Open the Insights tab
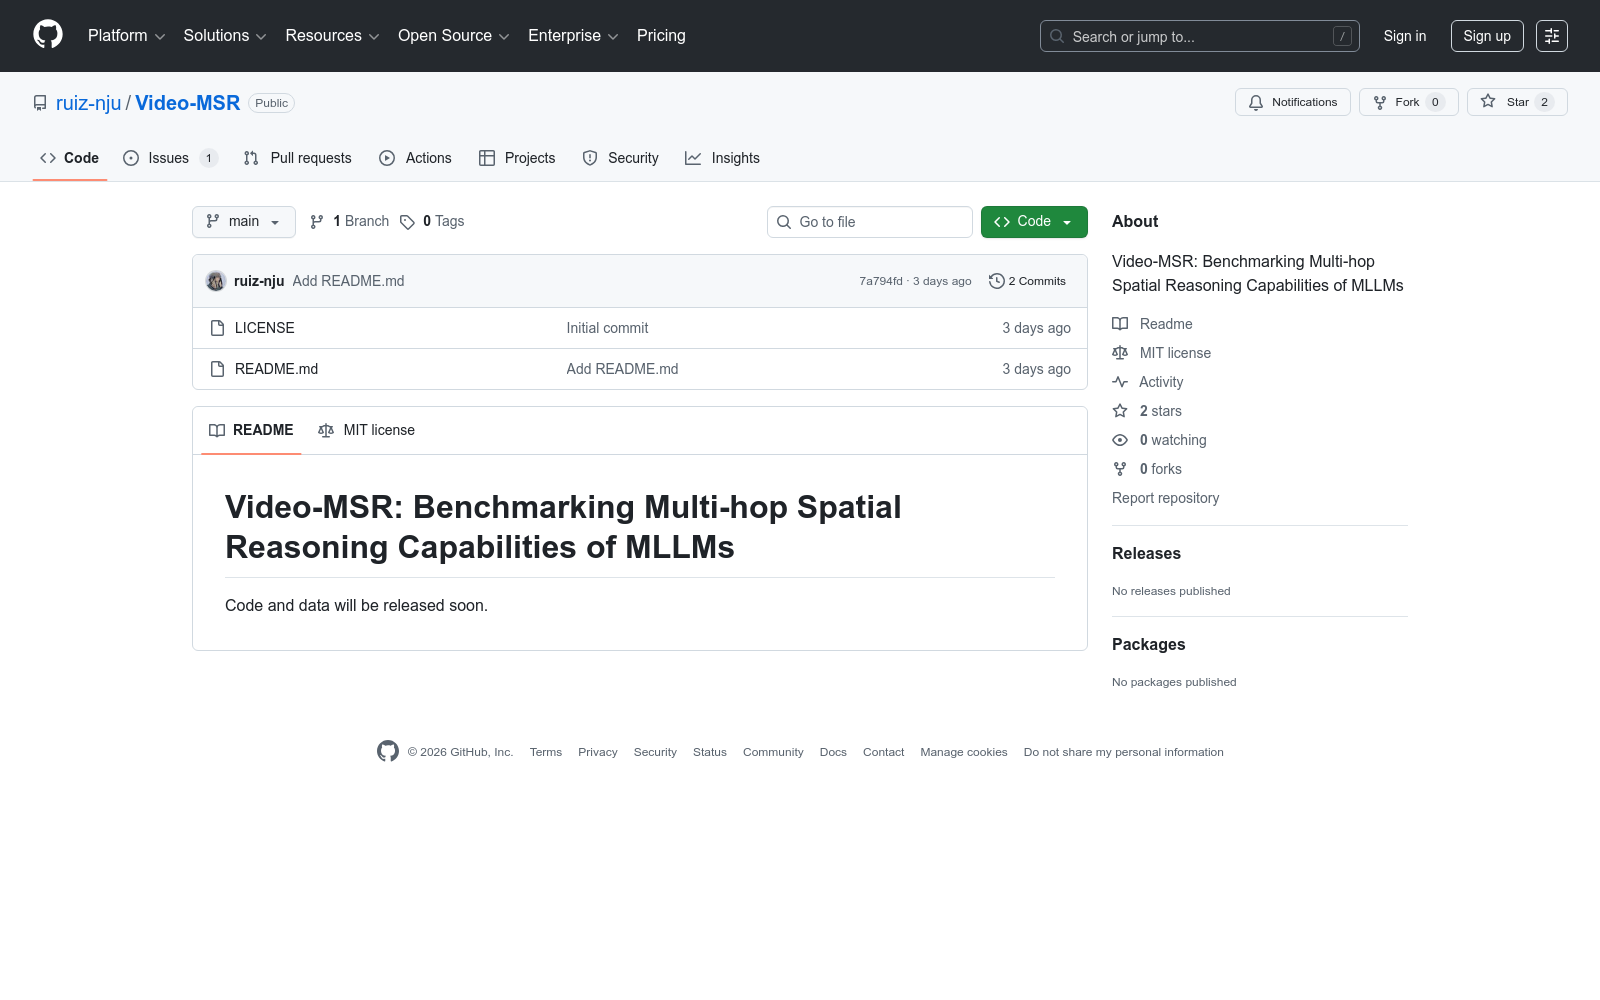 click(722, 158)
